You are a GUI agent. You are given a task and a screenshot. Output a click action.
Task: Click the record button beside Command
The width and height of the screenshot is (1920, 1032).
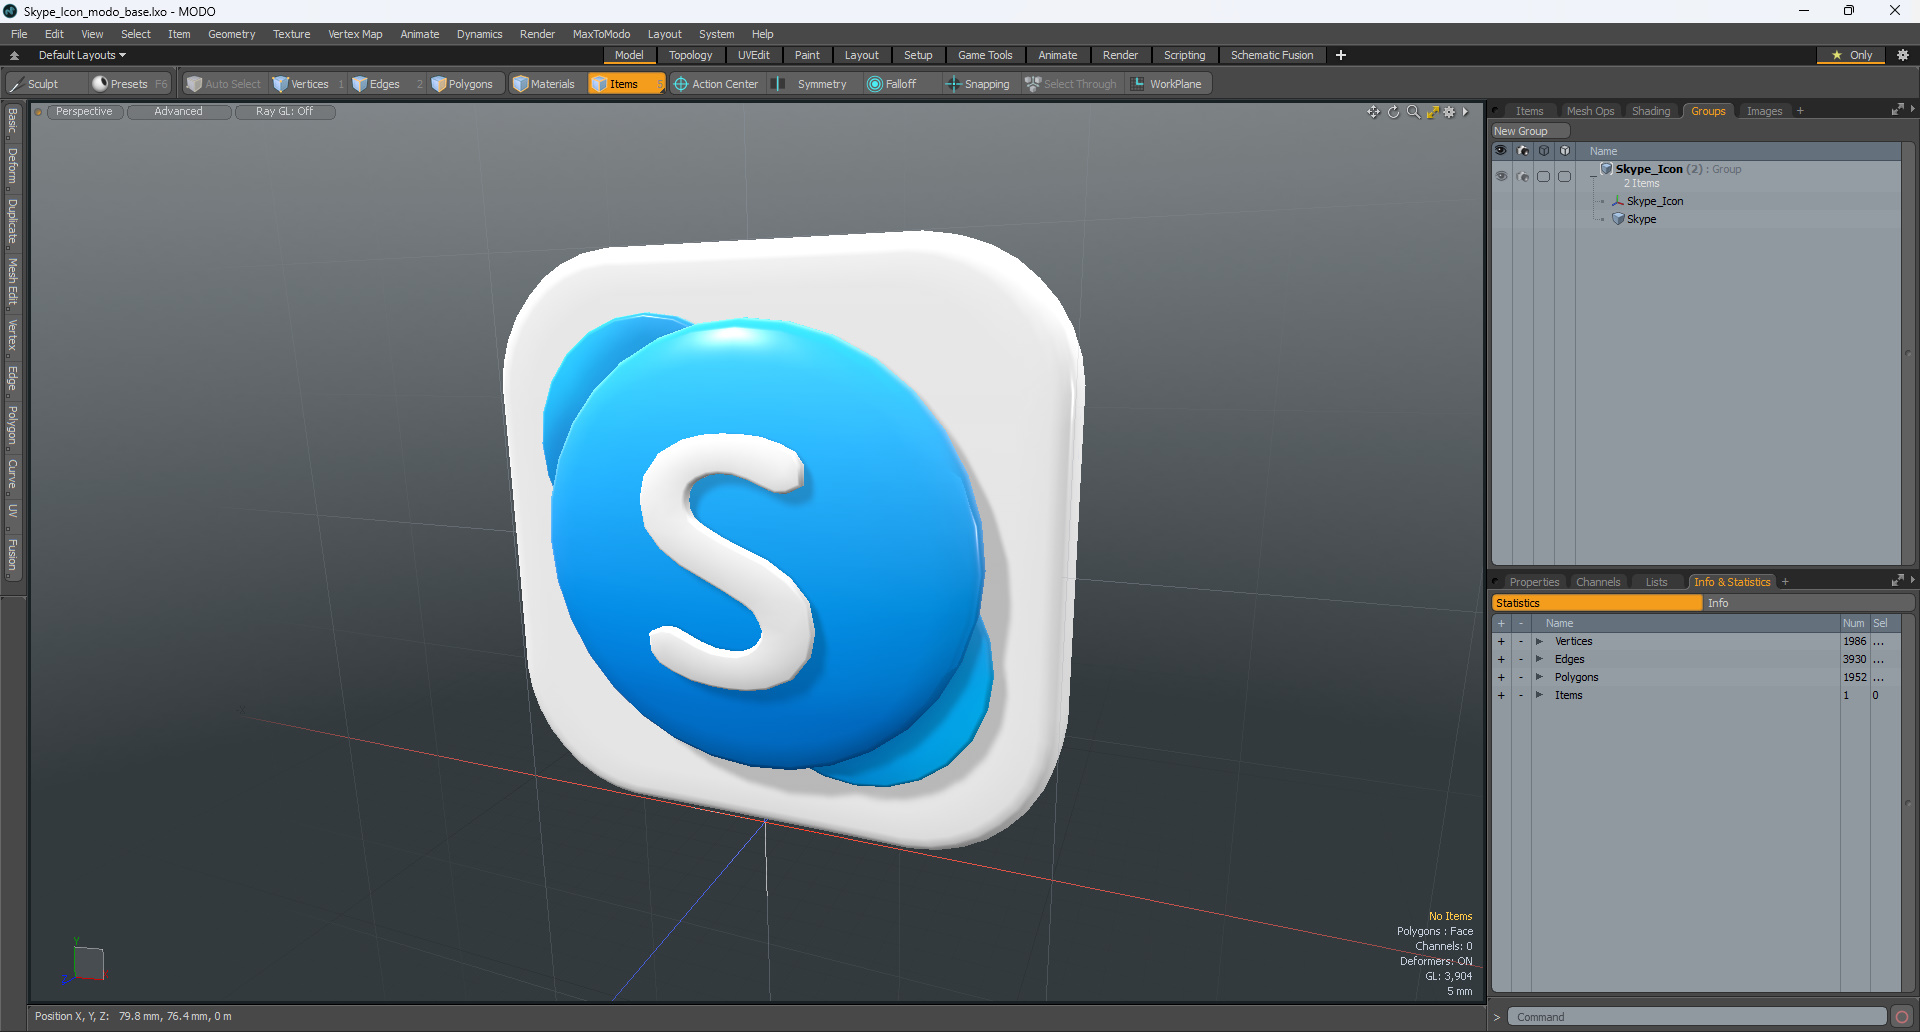click(x=1902, y=1017)
